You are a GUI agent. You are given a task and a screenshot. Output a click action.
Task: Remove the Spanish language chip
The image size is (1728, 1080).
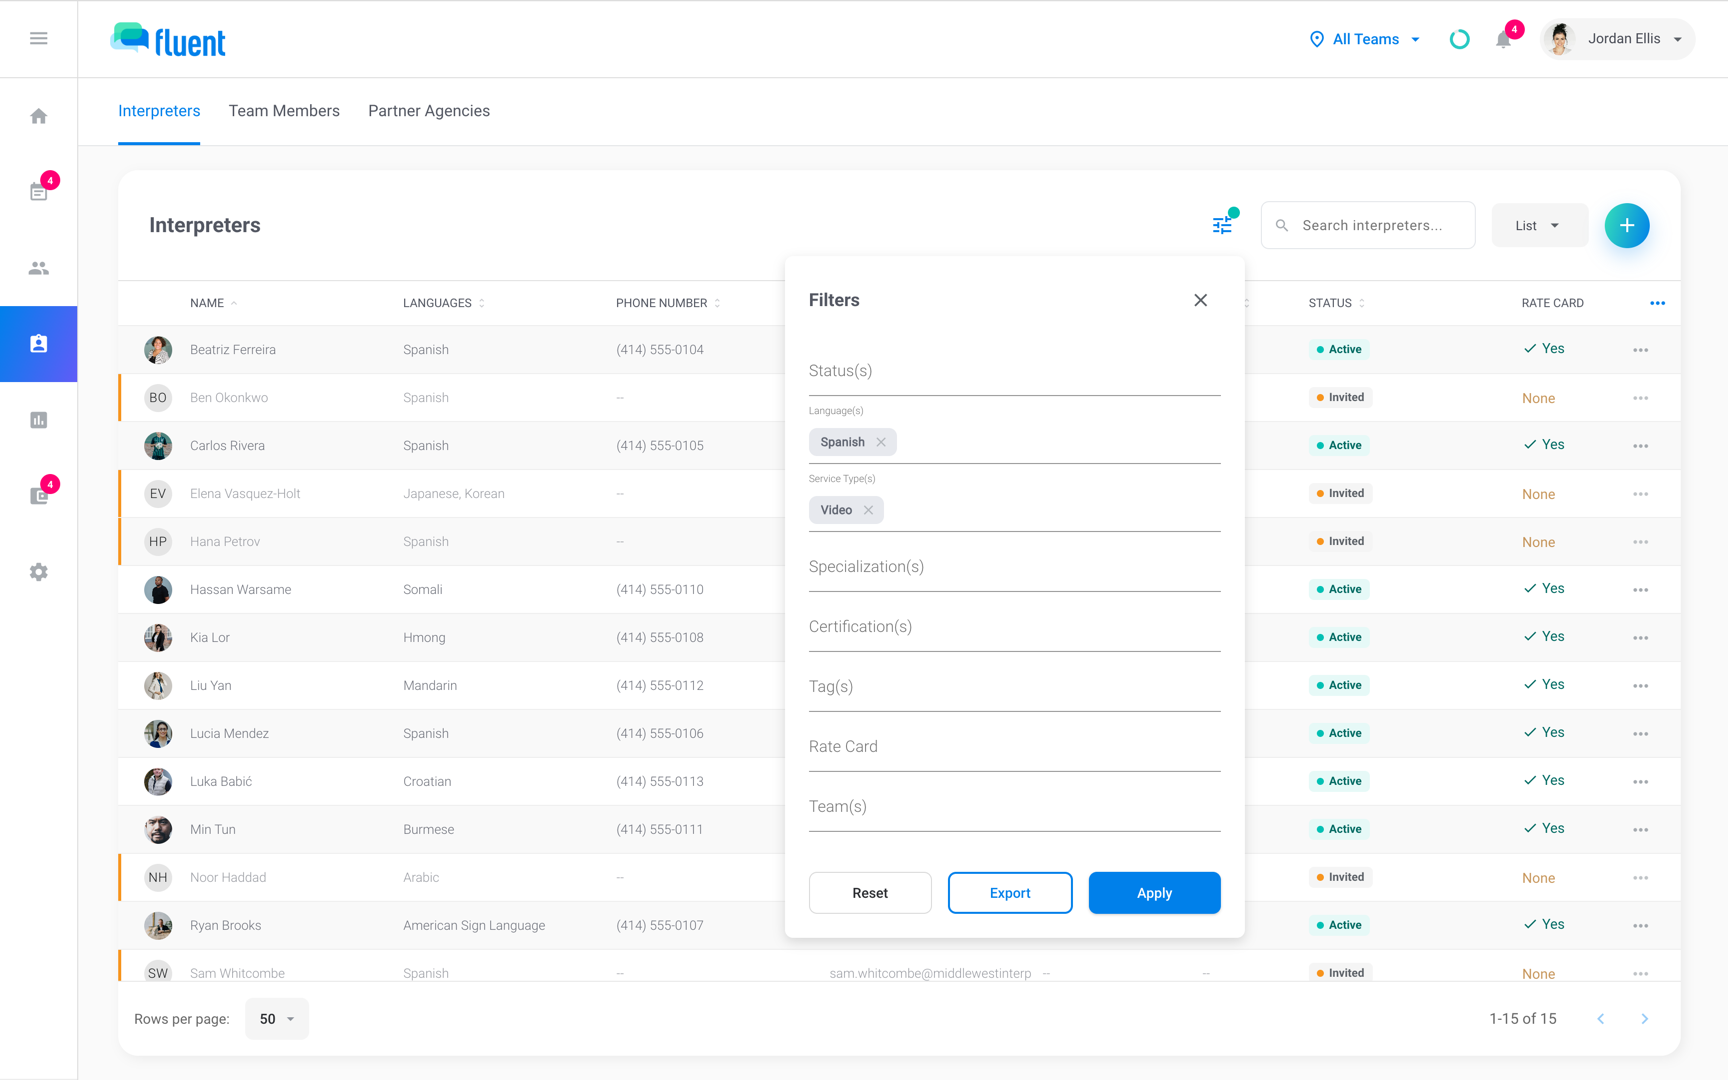pyautogui.click(x=881, y=442)
